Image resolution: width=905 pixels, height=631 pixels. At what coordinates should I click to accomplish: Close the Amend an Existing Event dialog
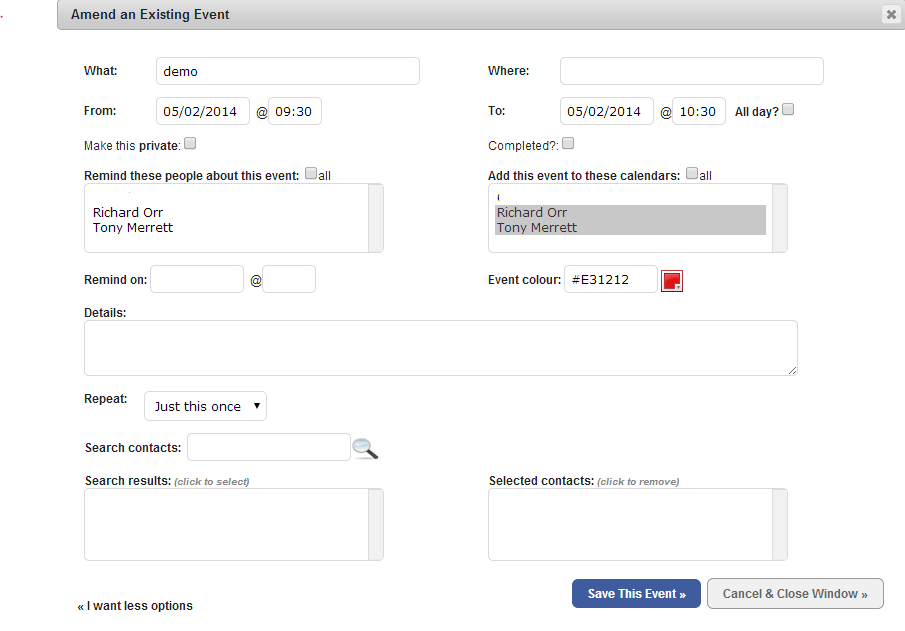(x=891, y=14)
